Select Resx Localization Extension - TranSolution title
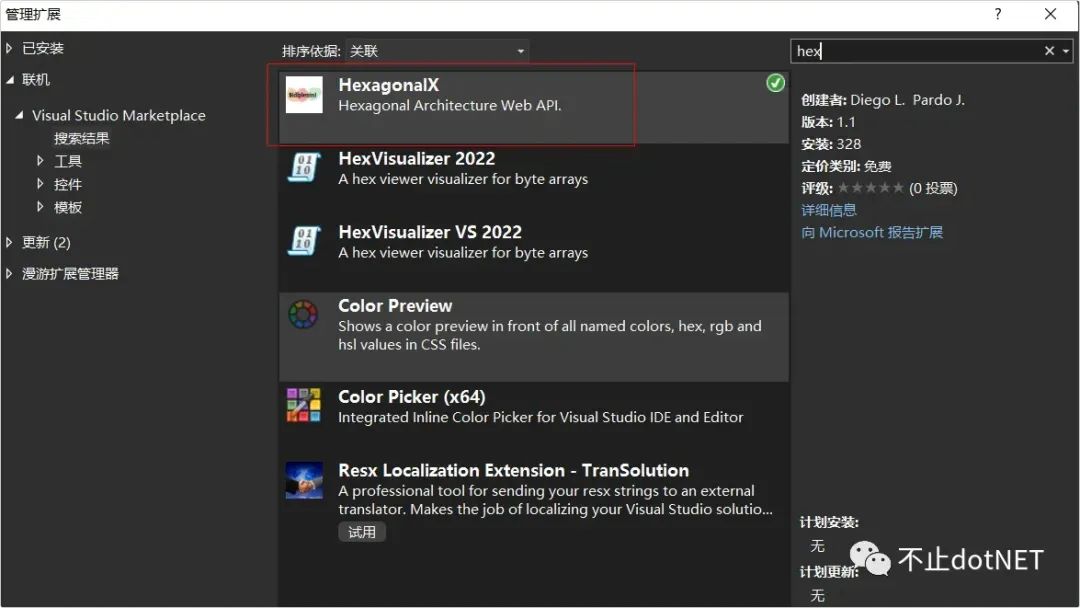The height and width of the screenshot is (608, 1080). coord(514,470)
